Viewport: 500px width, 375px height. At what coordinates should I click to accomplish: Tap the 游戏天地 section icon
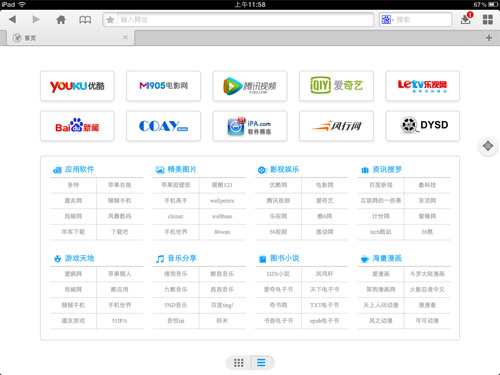(58, 259)
